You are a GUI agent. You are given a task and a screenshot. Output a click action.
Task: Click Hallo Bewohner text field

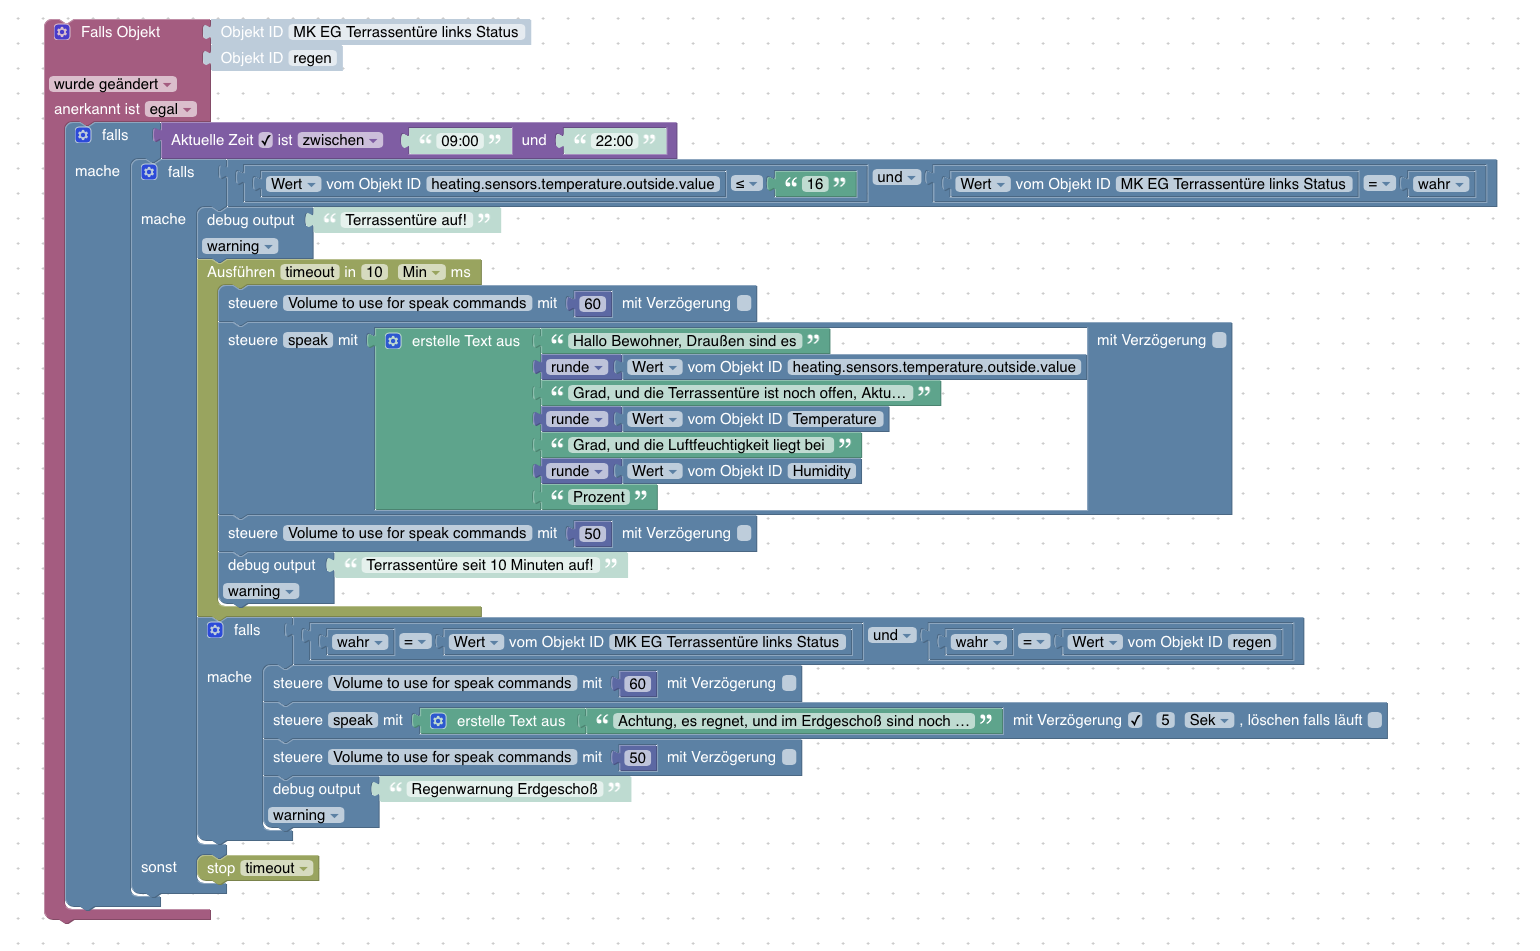685,341
